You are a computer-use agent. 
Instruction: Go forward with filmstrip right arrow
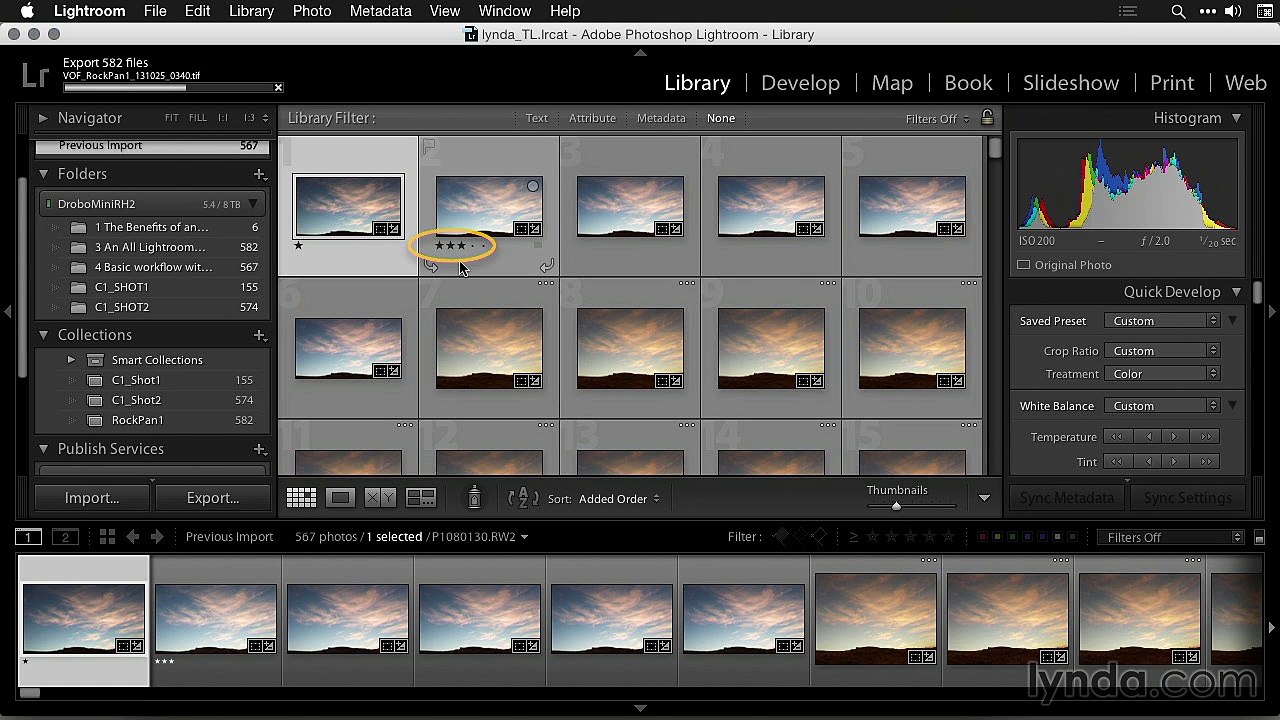pyautogui.click(x=157, y=537)
